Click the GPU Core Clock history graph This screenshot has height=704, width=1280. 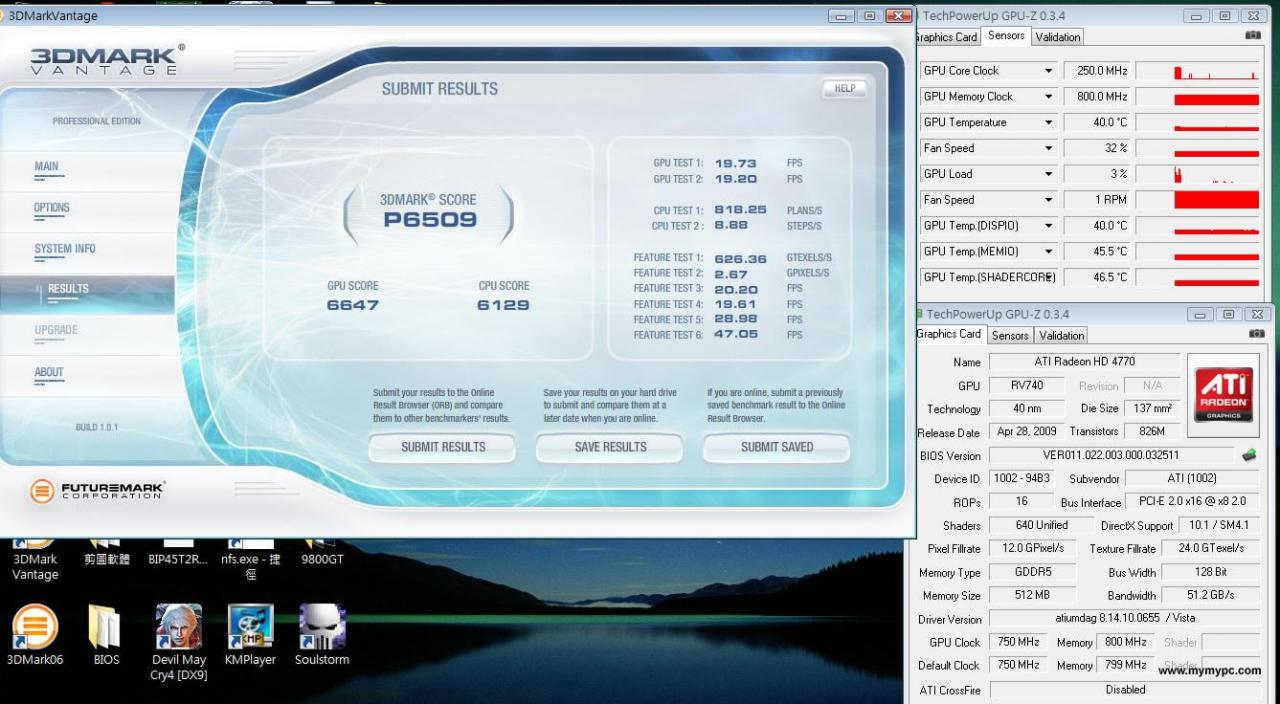(x=1198, y=71)
